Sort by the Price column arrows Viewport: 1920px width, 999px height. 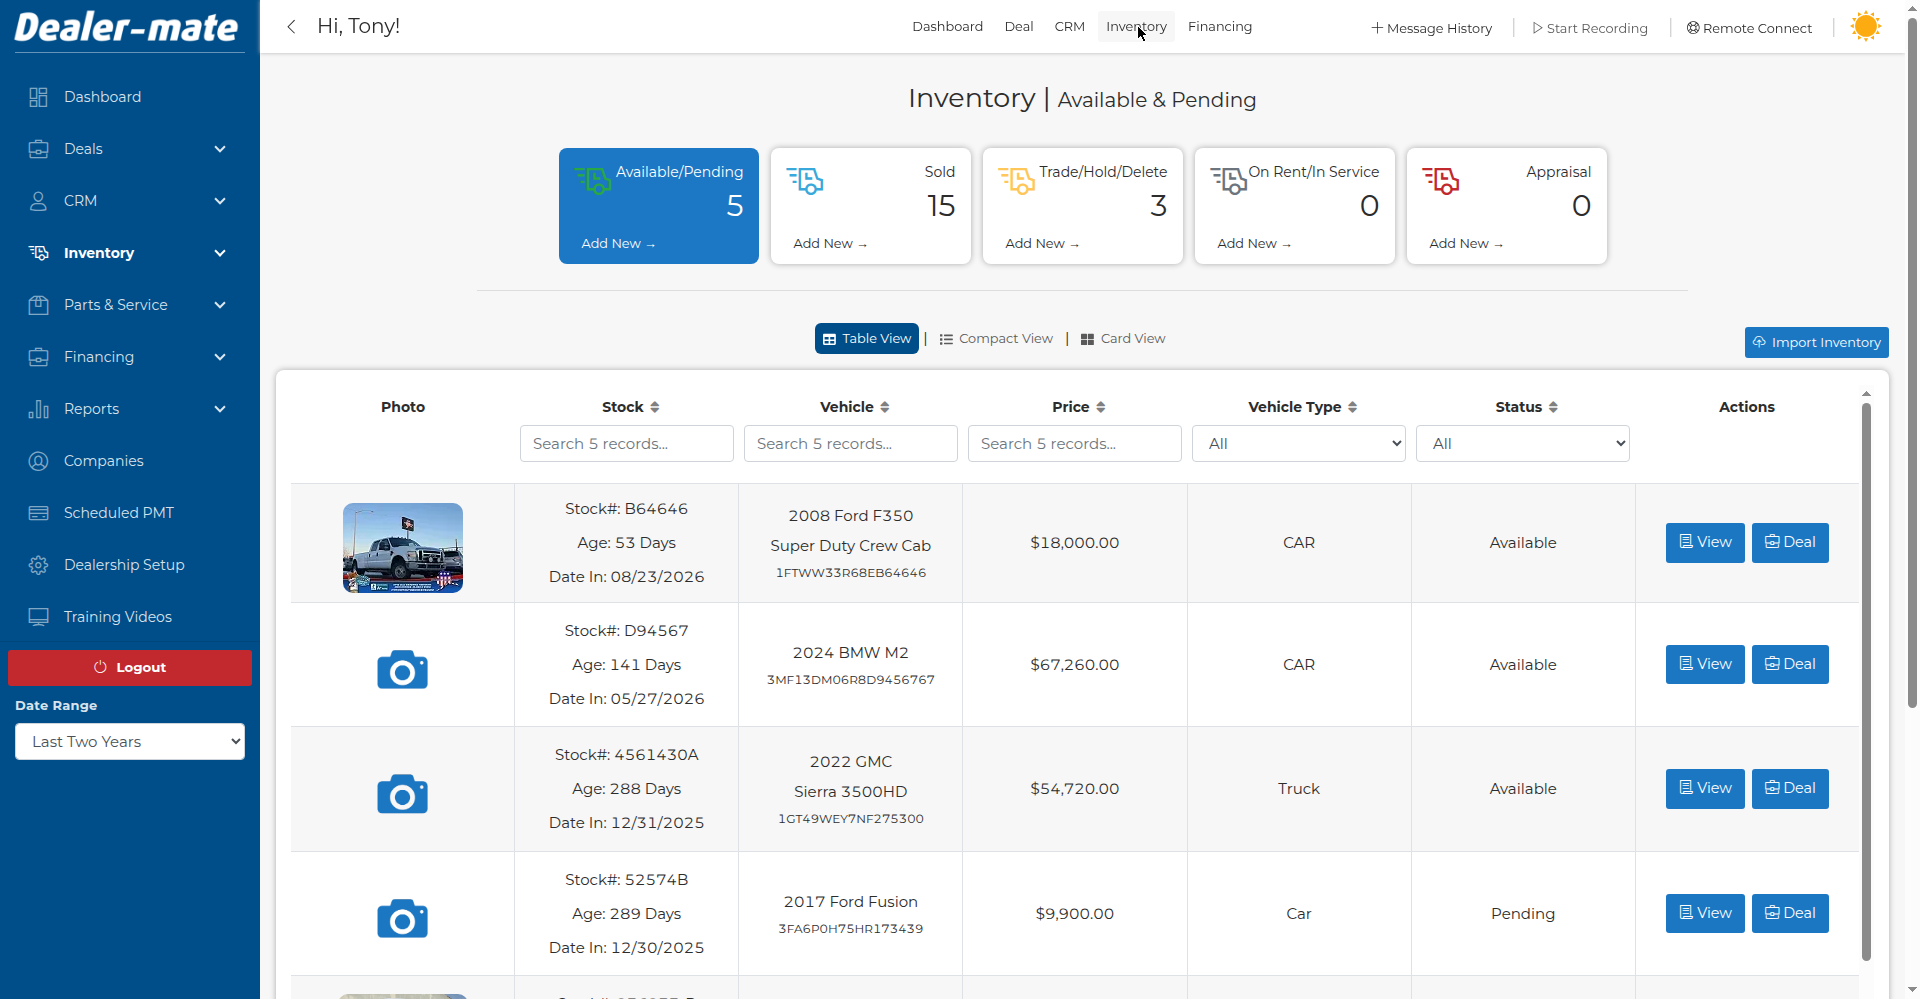(x=1101, y=407)
